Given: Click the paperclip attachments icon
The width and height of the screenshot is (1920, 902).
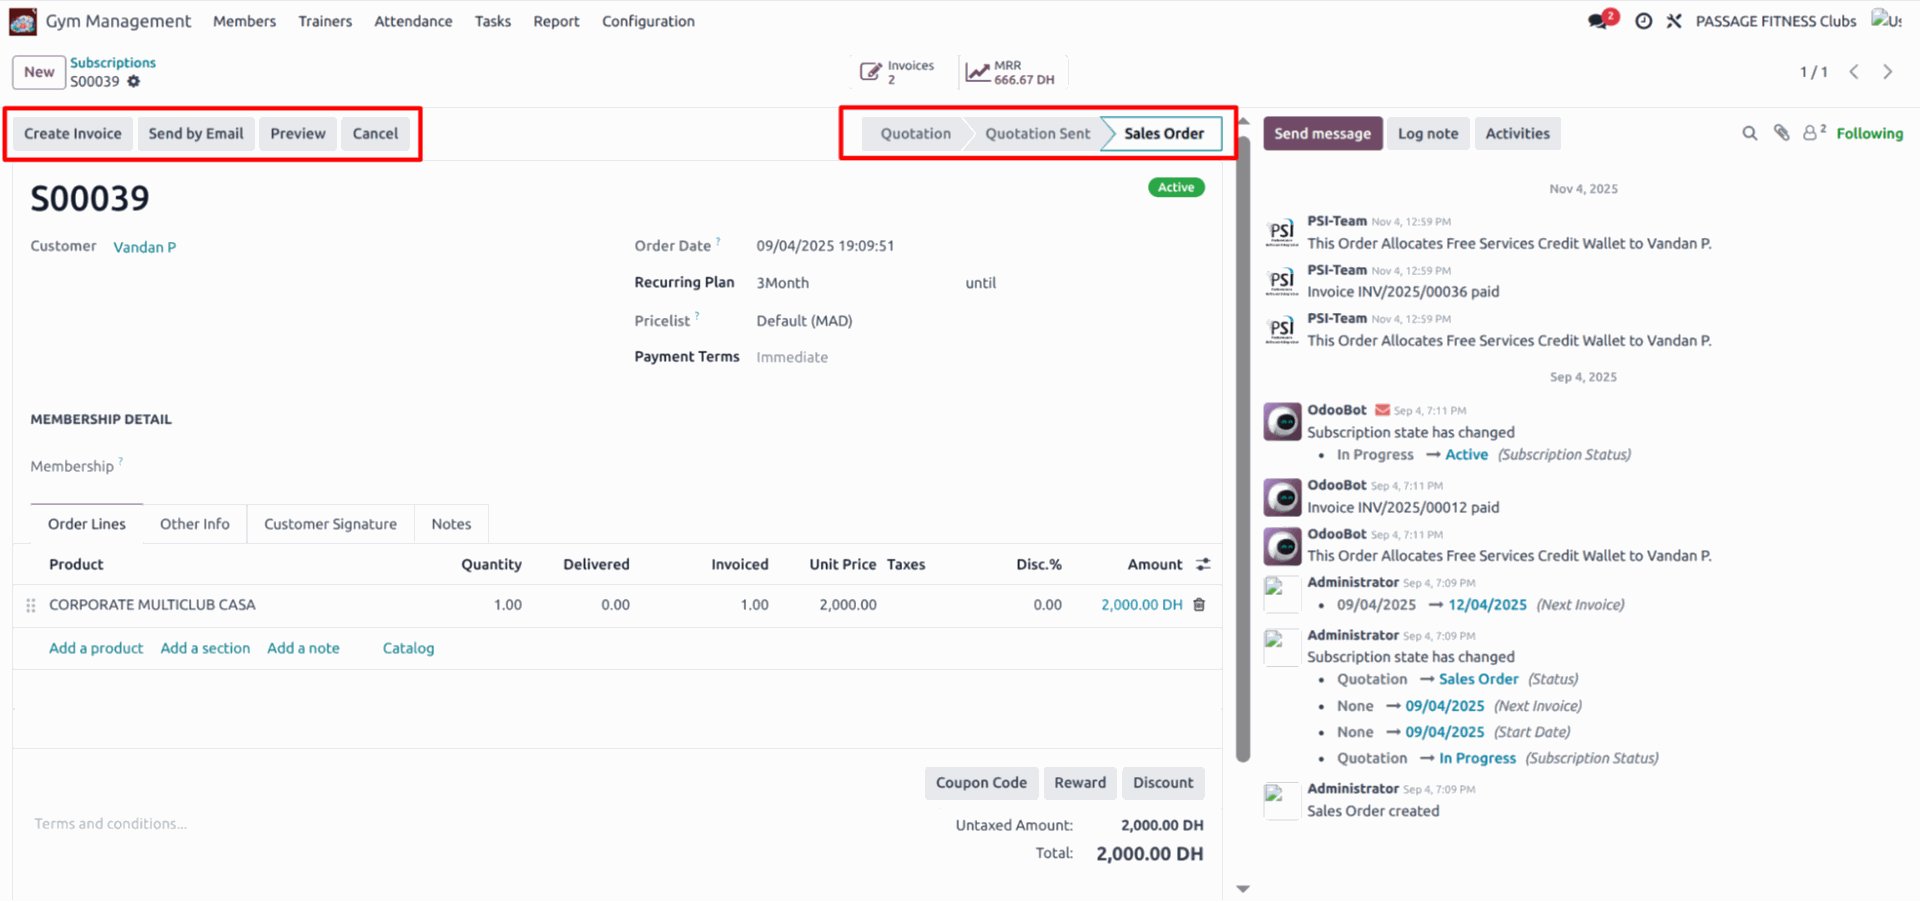Looking at the screenshot, I should point(1781,133).
